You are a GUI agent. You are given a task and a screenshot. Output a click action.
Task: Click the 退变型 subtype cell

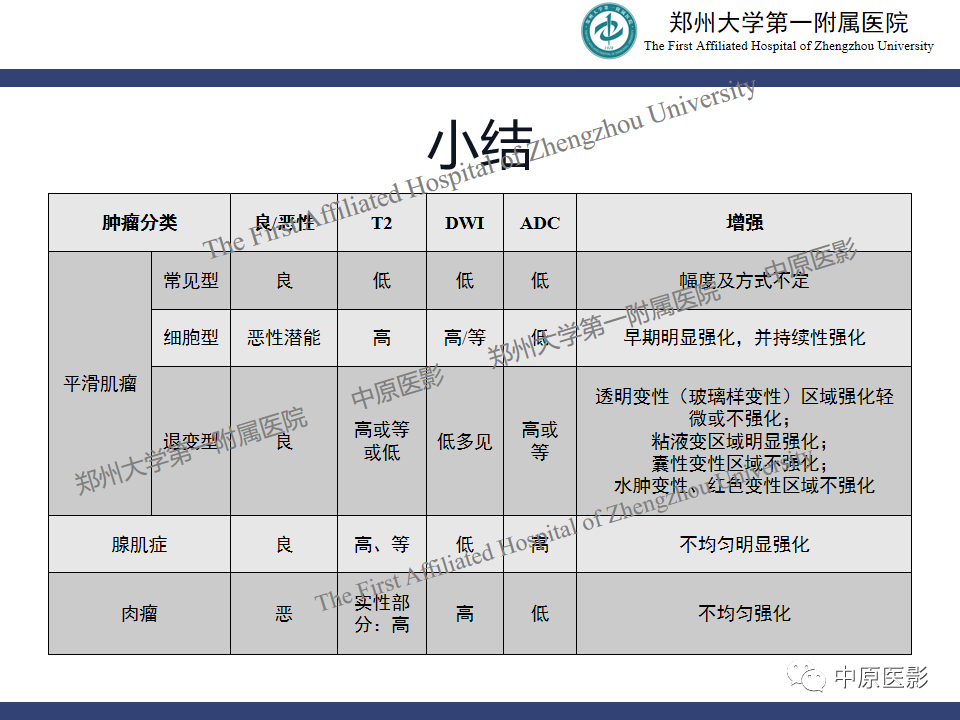pos(191,441)
